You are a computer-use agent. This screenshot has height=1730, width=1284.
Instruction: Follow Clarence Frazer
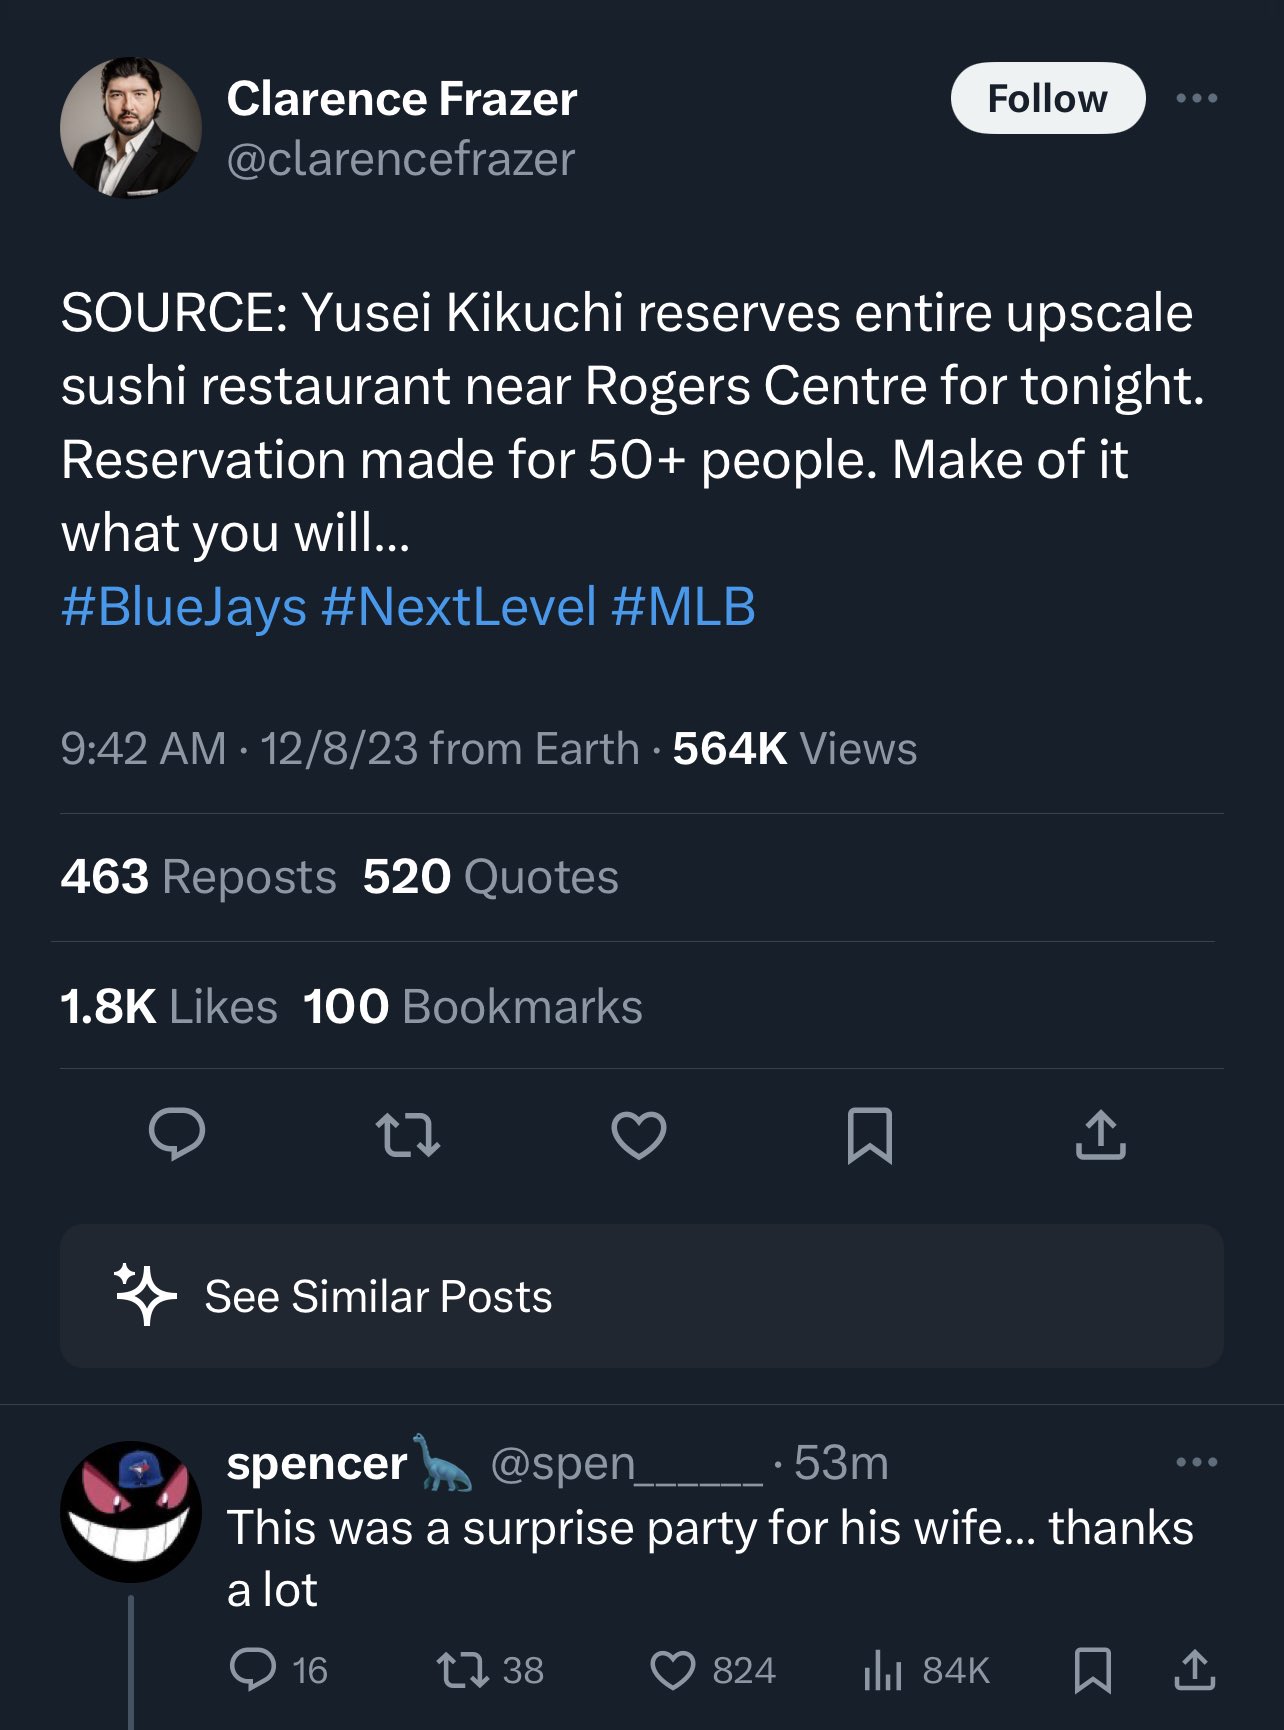(x=1047, y=98)
